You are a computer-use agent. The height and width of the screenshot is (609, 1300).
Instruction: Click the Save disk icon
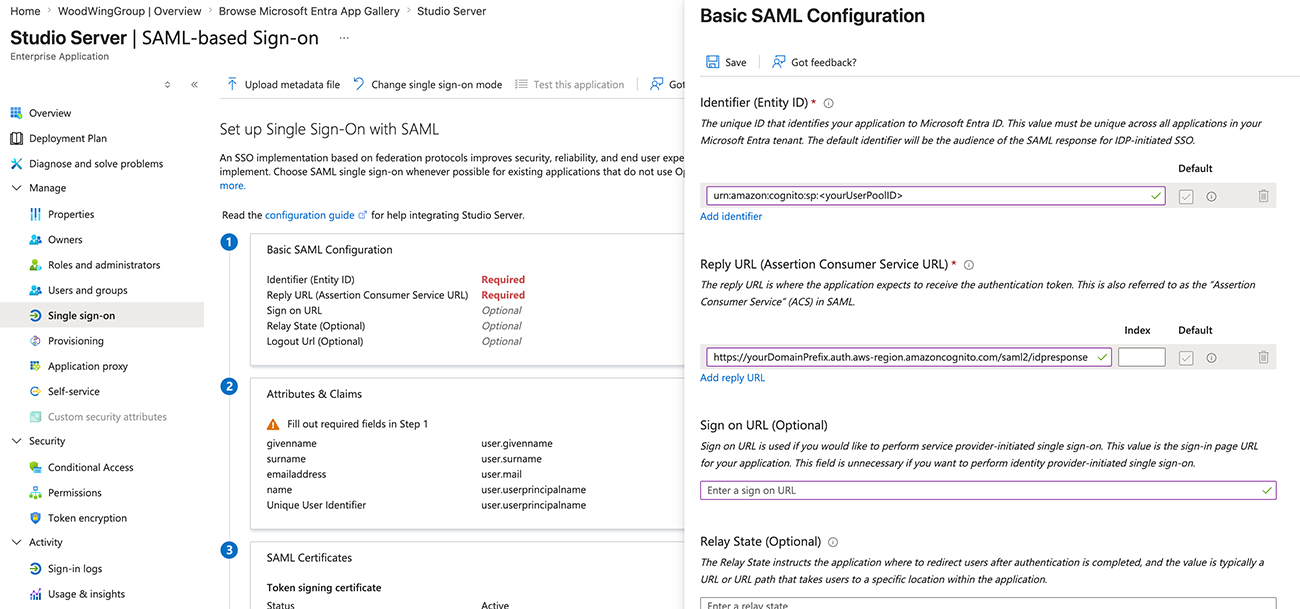coord(712,62)
